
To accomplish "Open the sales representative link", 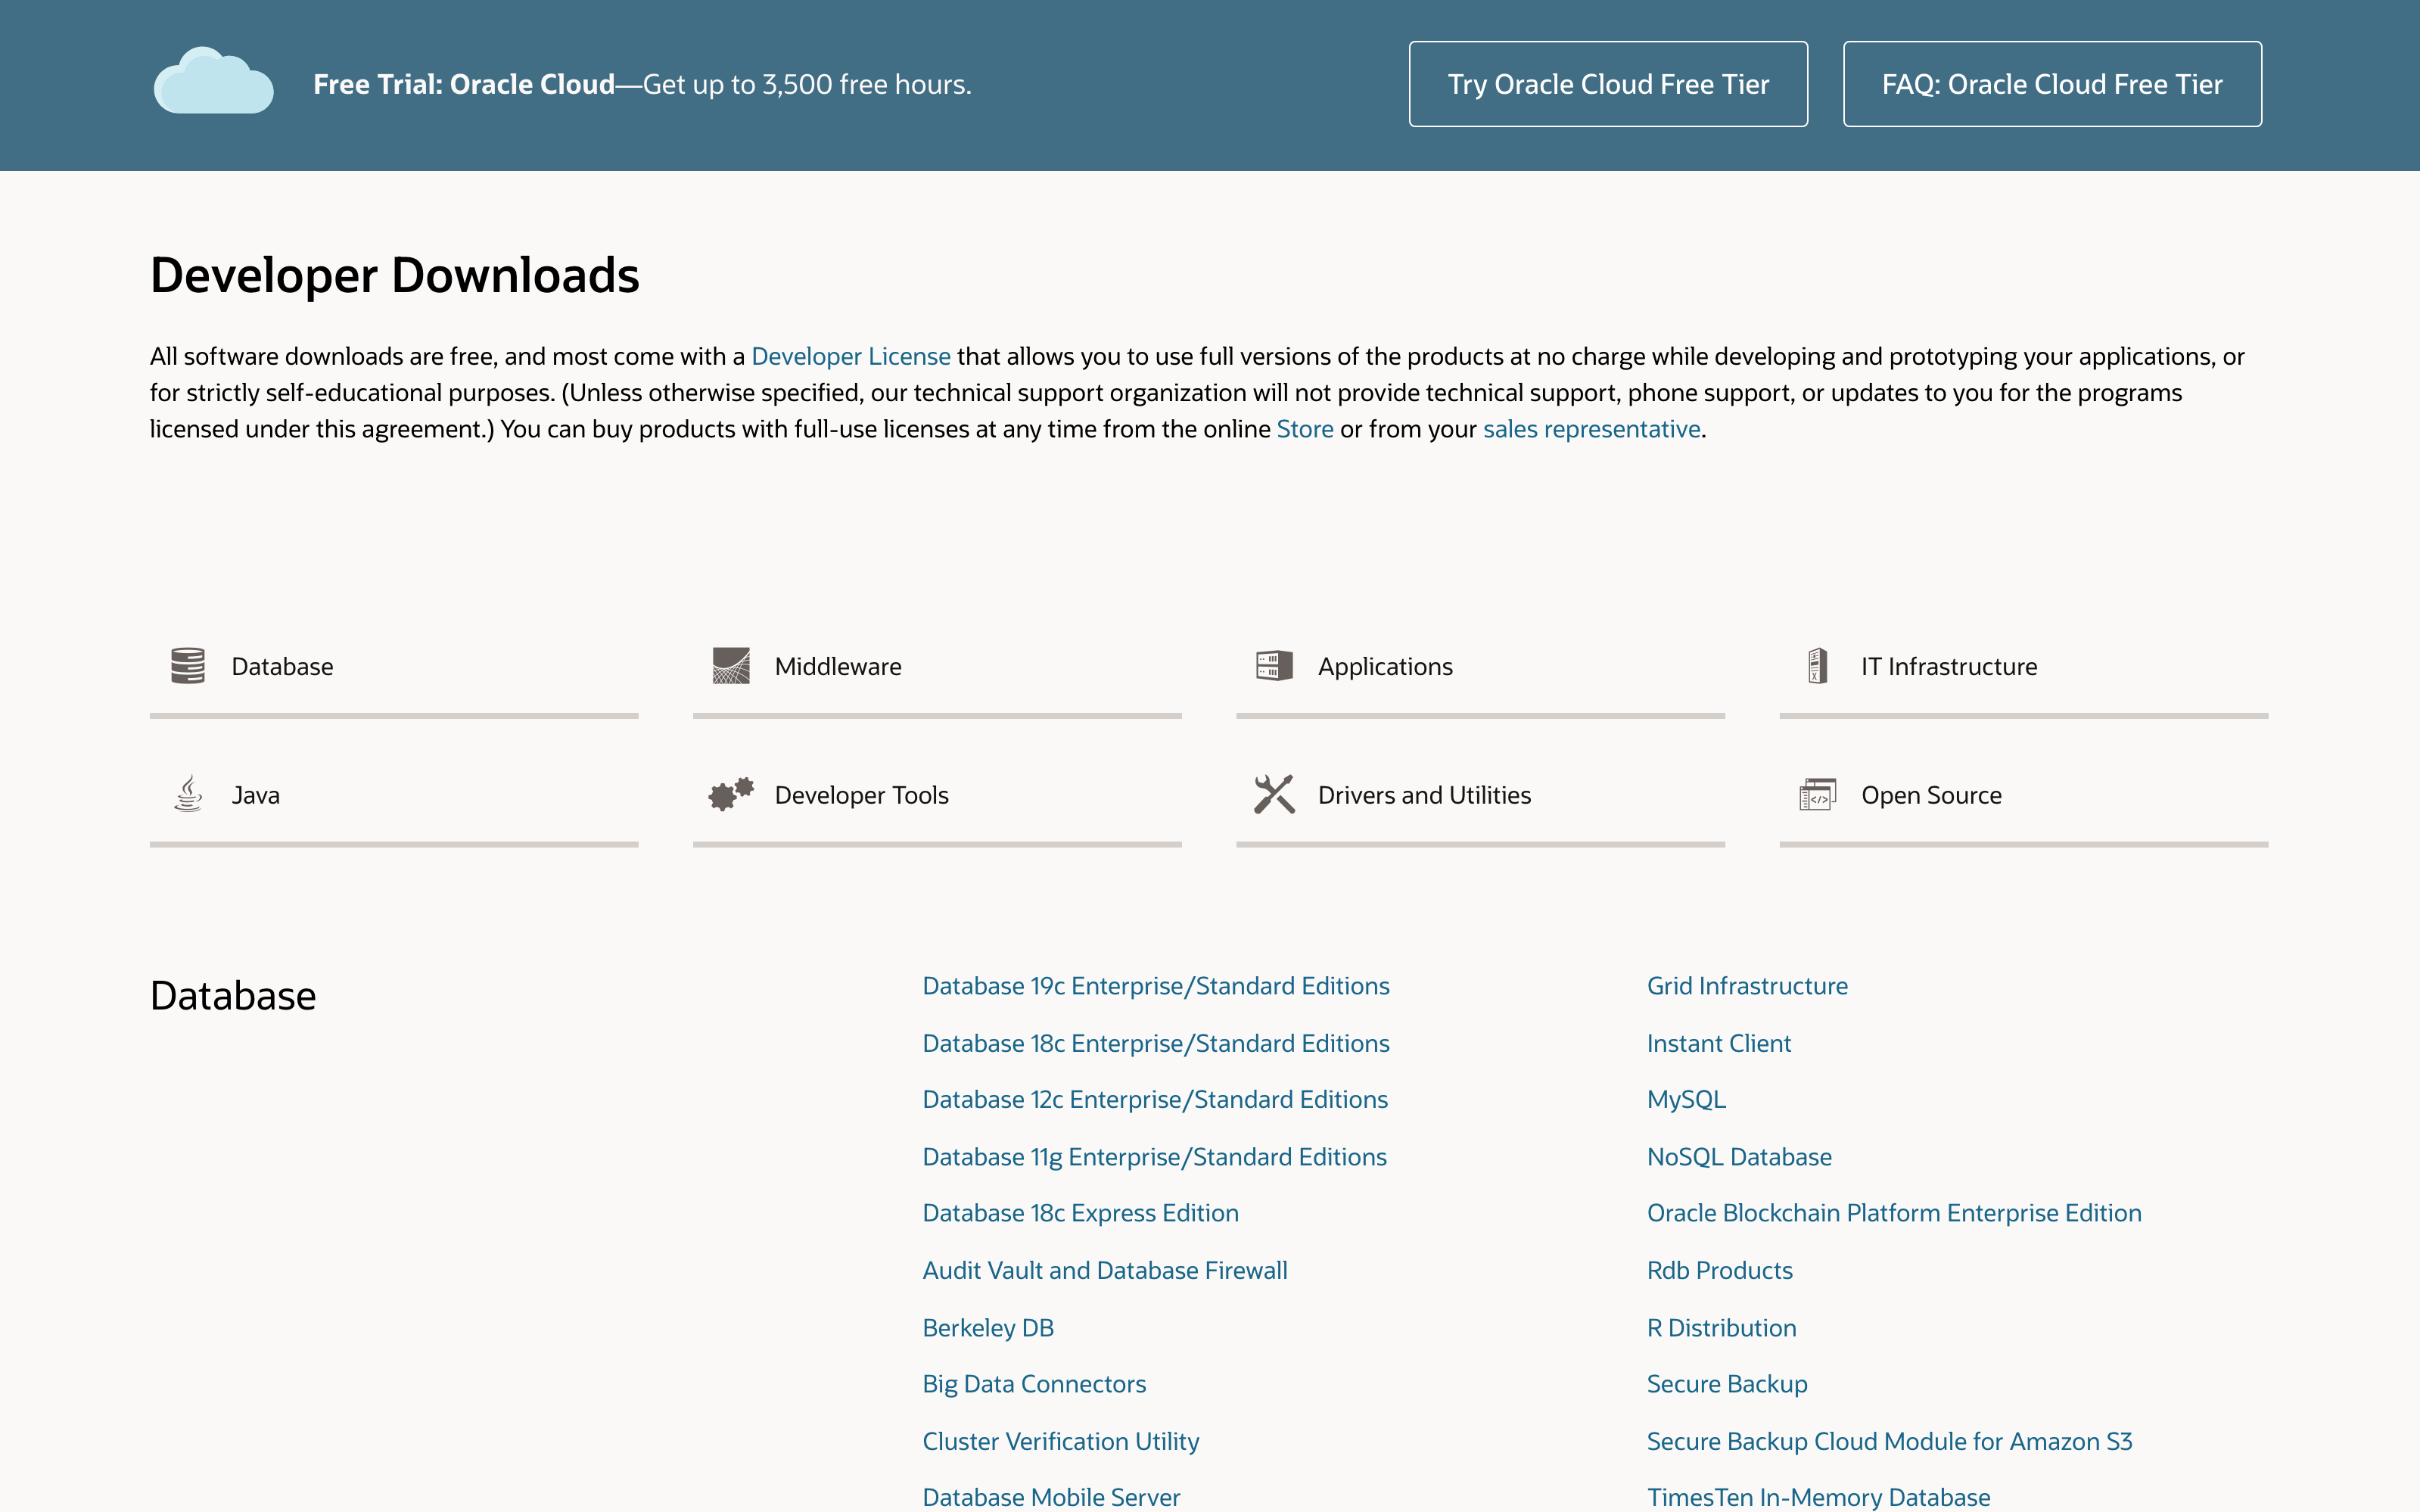I will pyautogui.click(x=1591, y=429).
